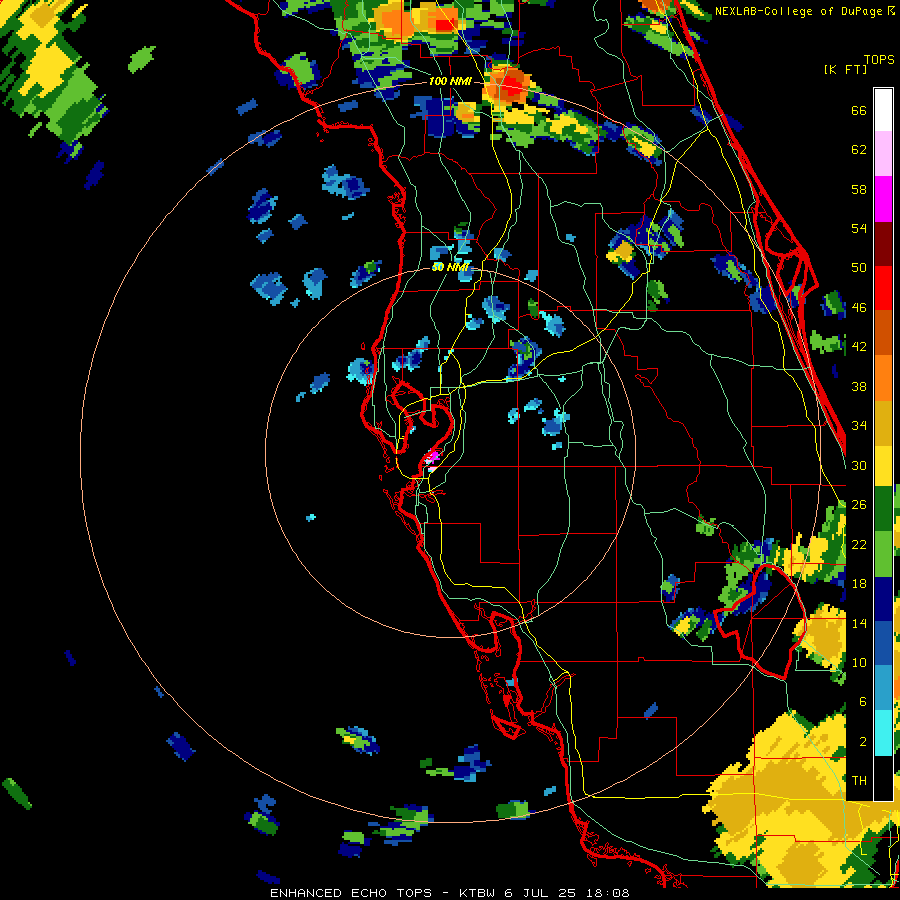Click the legend value 2

[x=862, y=741]
